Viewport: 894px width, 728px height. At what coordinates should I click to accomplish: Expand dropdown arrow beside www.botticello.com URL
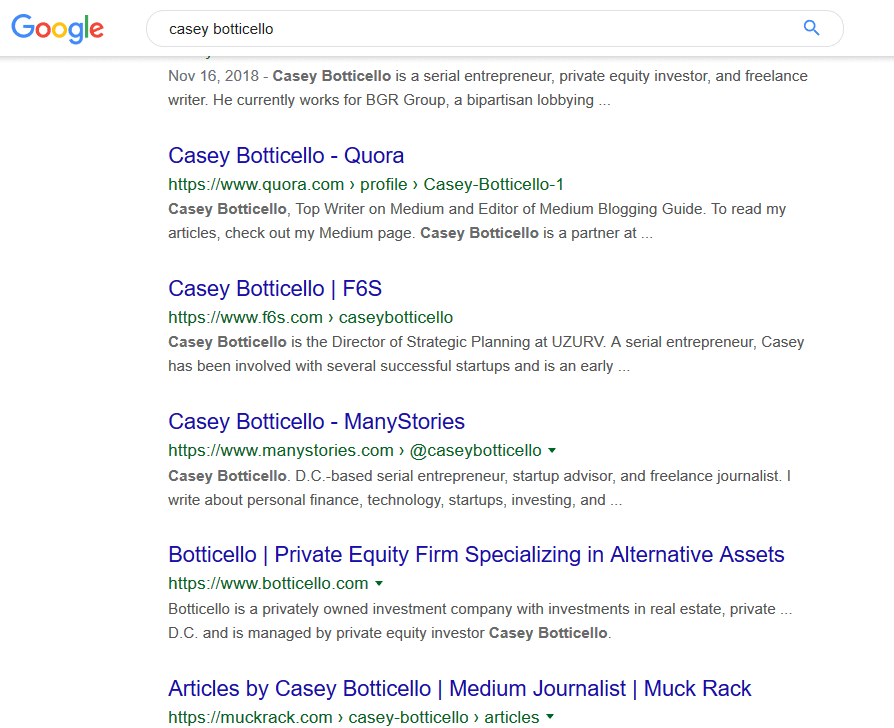tap(379, 583)
